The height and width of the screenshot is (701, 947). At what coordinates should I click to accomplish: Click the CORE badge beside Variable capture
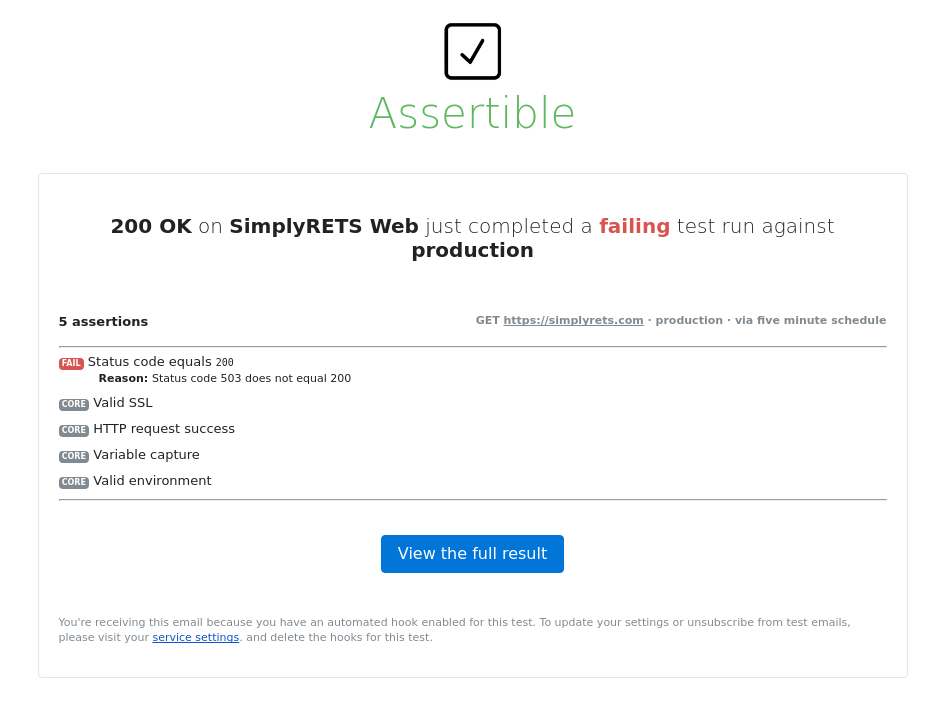pos(74,457)
